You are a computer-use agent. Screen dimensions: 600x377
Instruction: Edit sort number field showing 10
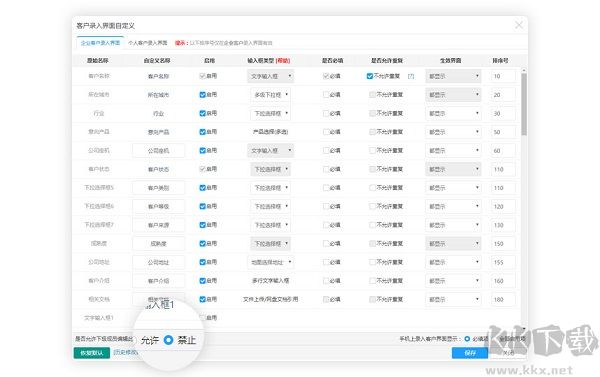(x=503, y=76)
